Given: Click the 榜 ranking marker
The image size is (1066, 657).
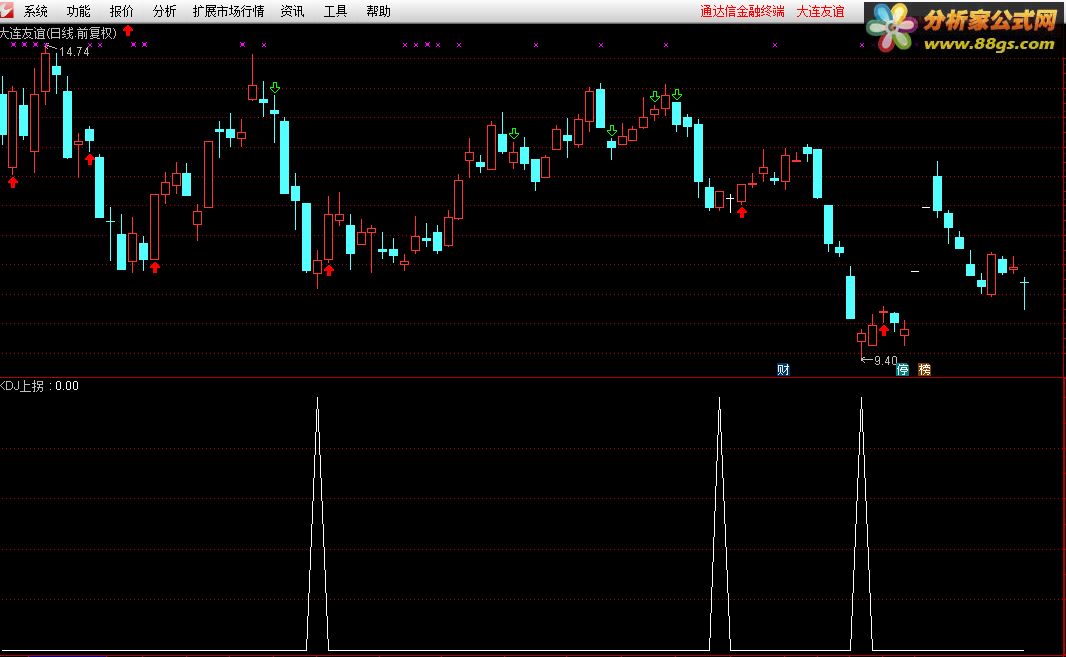Looking at the screenshot, I should 925,369.
